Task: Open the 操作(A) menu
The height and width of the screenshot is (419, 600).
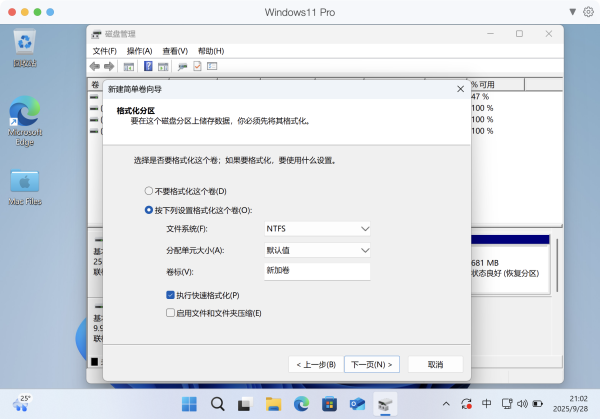Action: click(x=140, y=51)
